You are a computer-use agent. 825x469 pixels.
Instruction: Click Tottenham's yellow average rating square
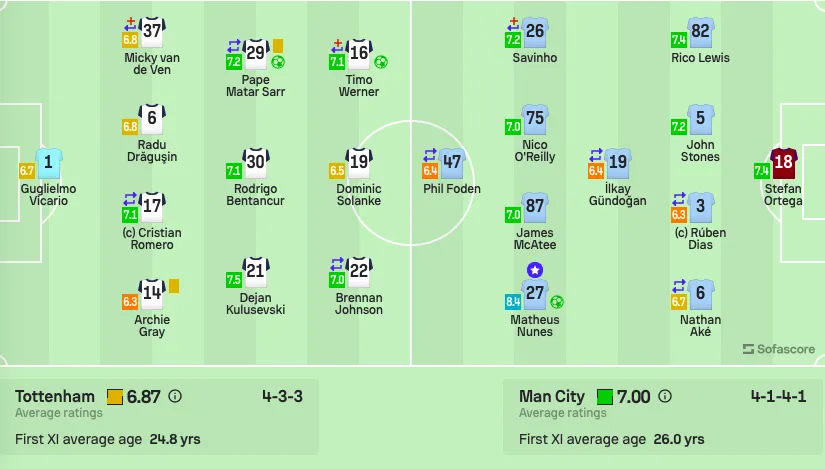[x=115, y=396]
